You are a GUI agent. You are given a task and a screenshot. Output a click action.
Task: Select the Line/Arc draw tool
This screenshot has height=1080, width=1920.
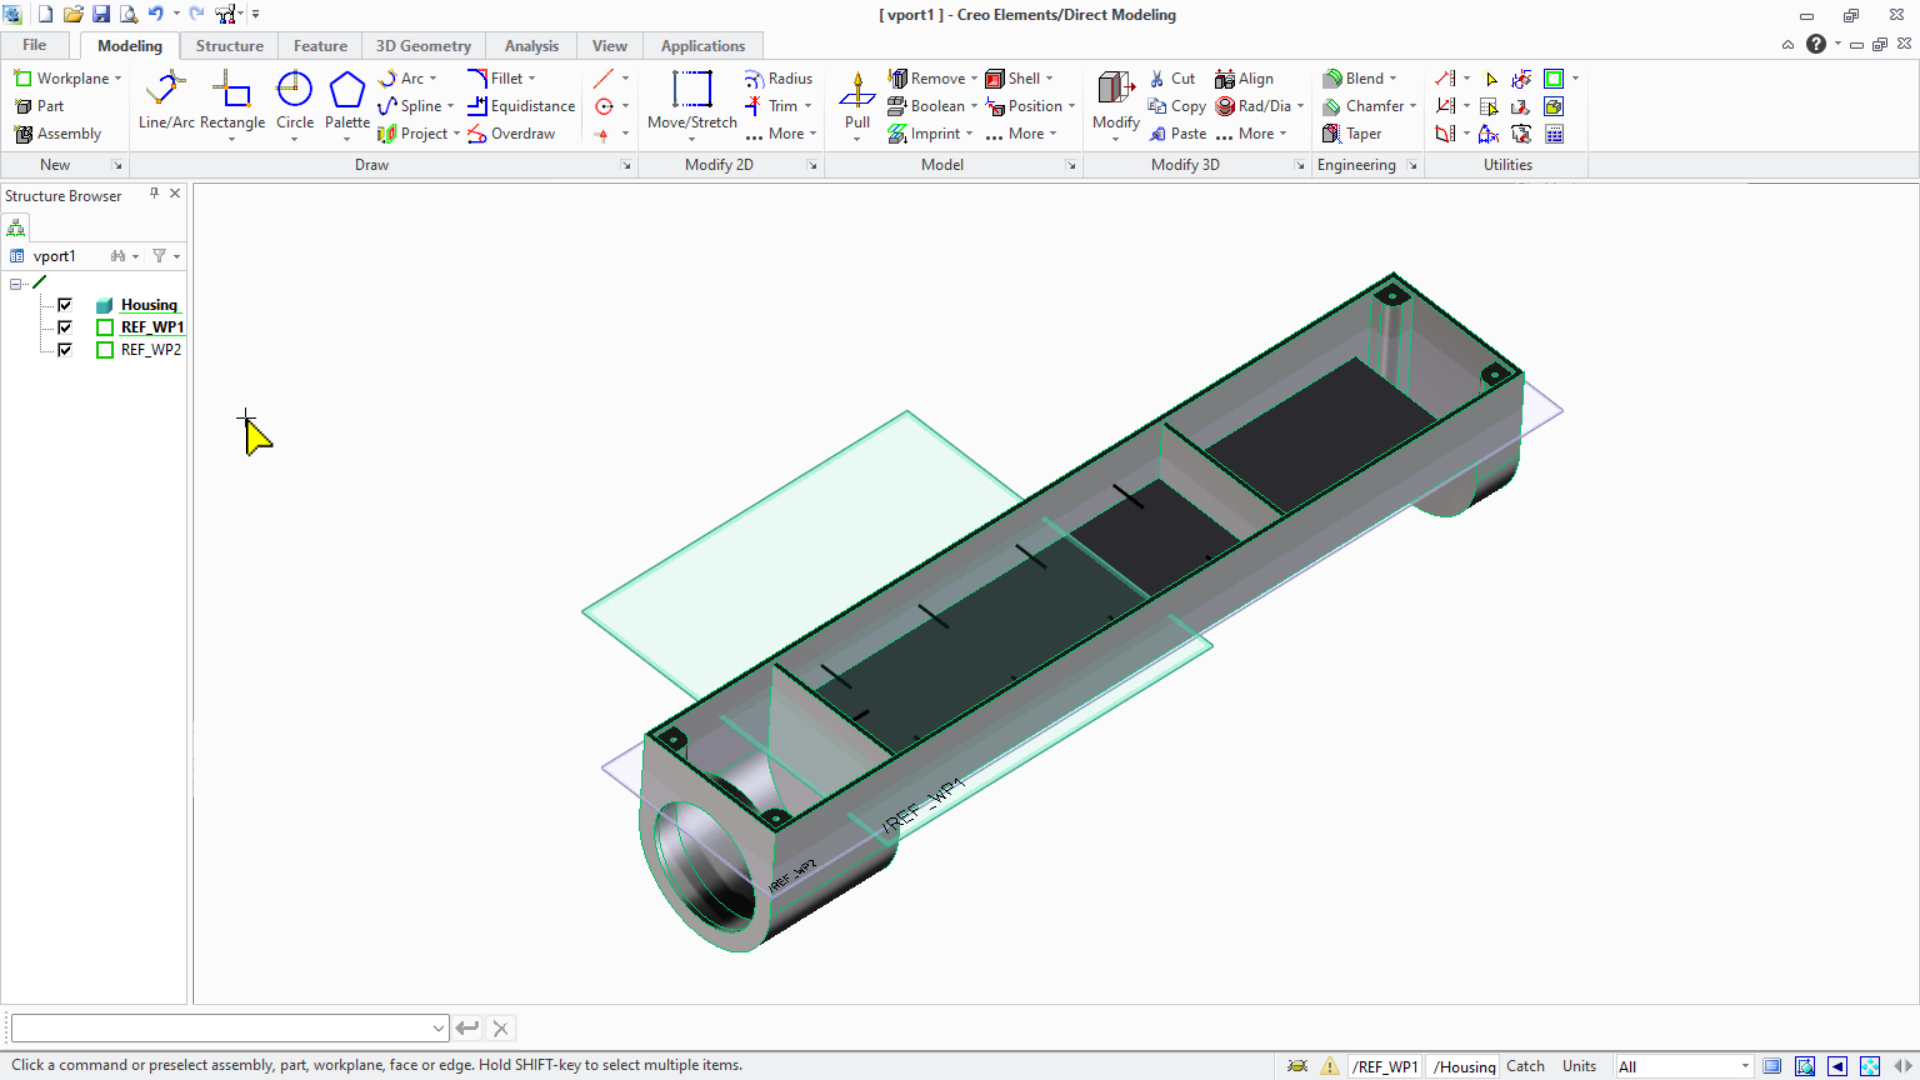click(166, 100)
